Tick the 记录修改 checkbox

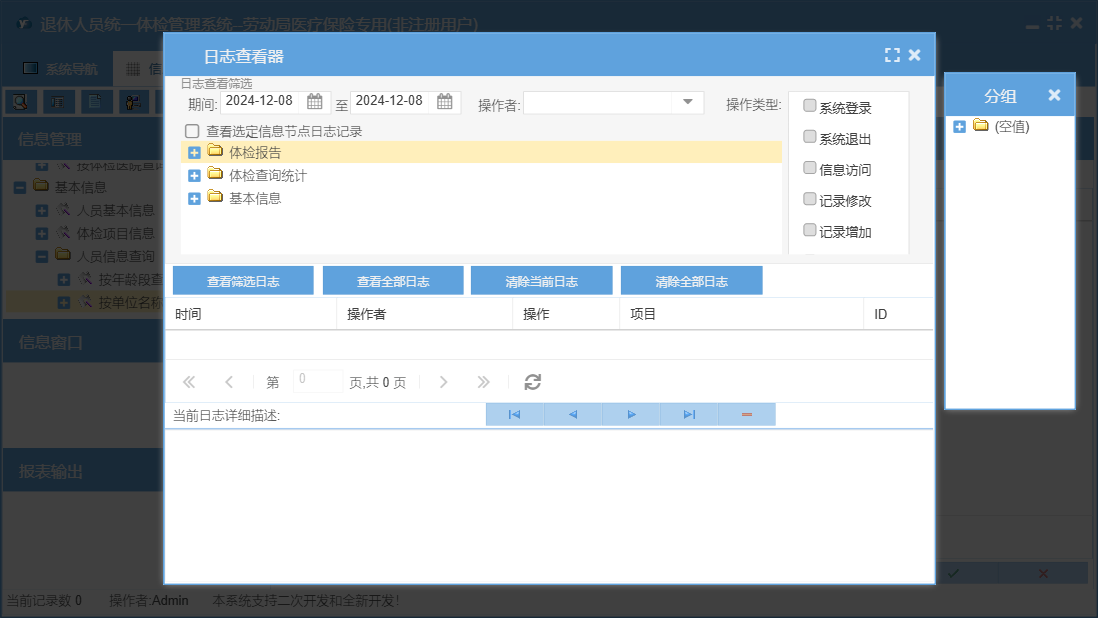tap(810, 200)
